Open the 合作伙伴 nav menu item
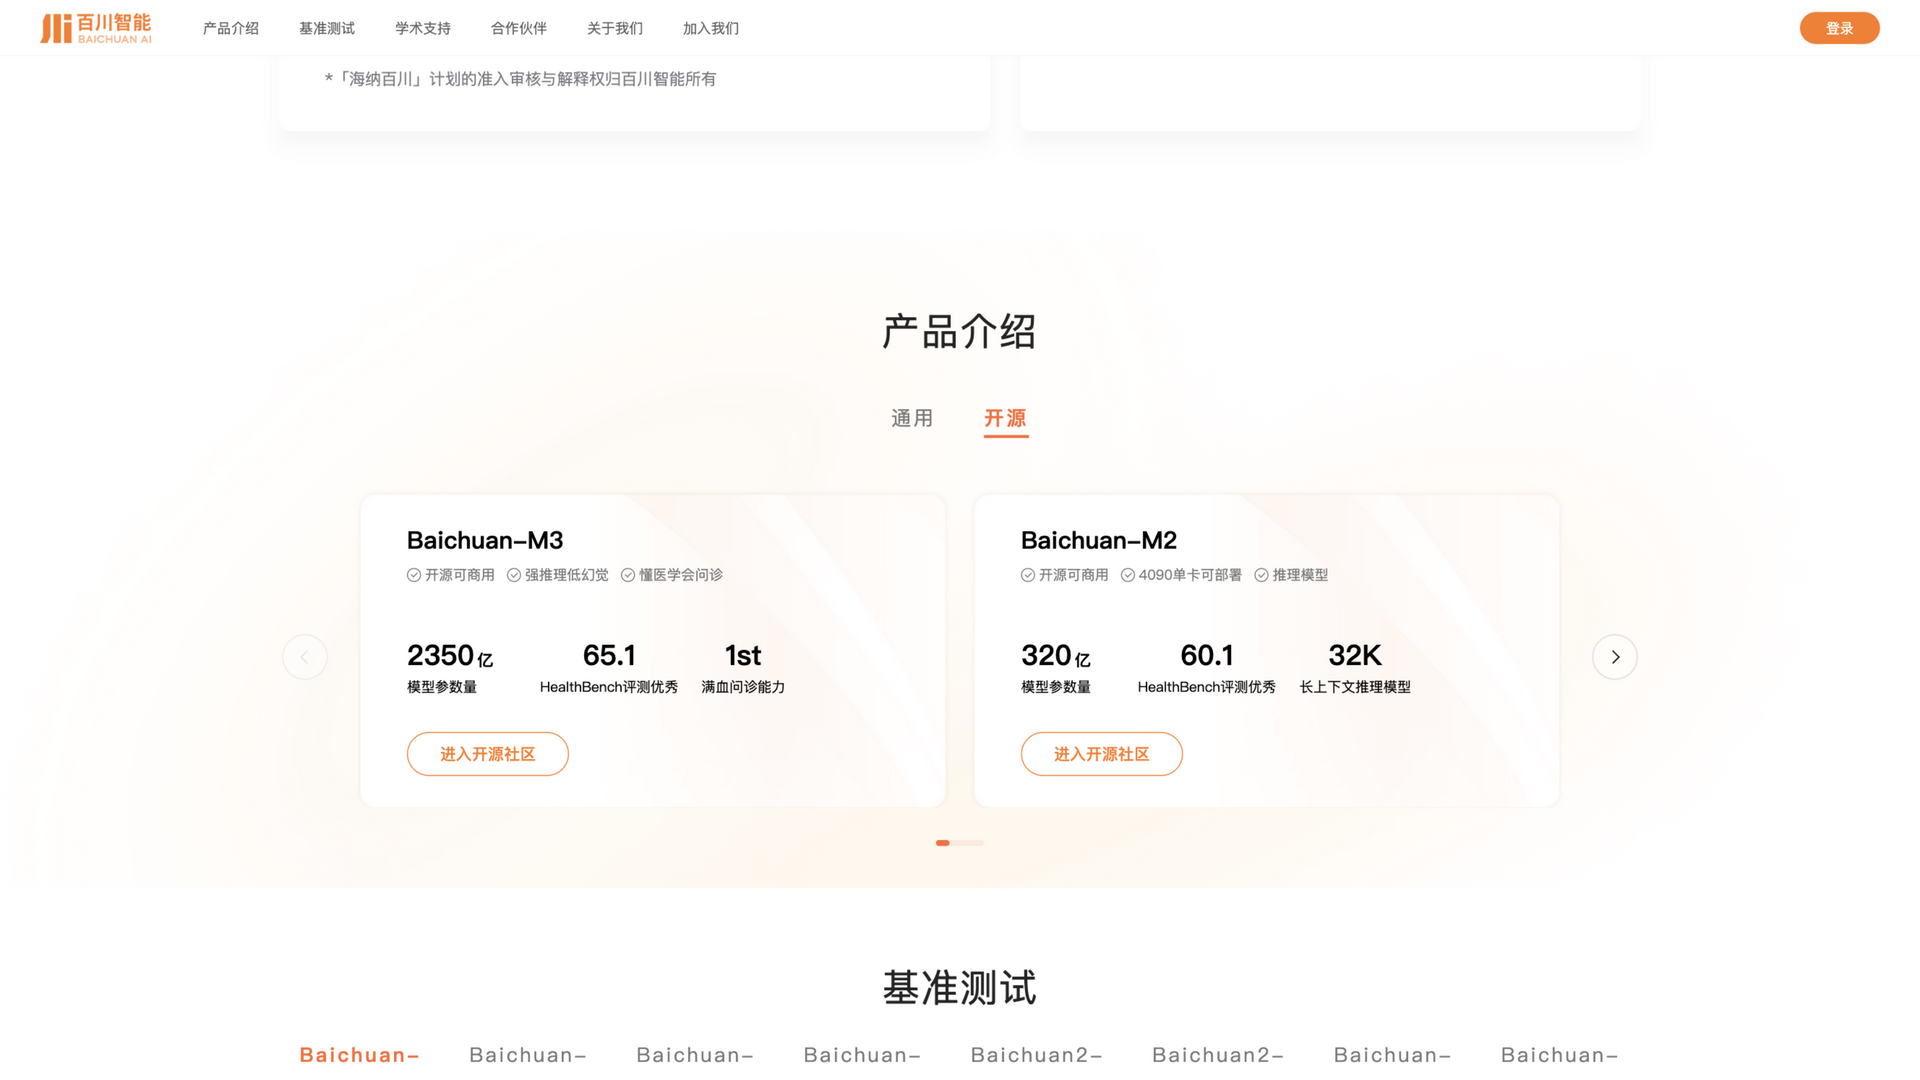The image size is (1920, 1080). pos(519,28)
